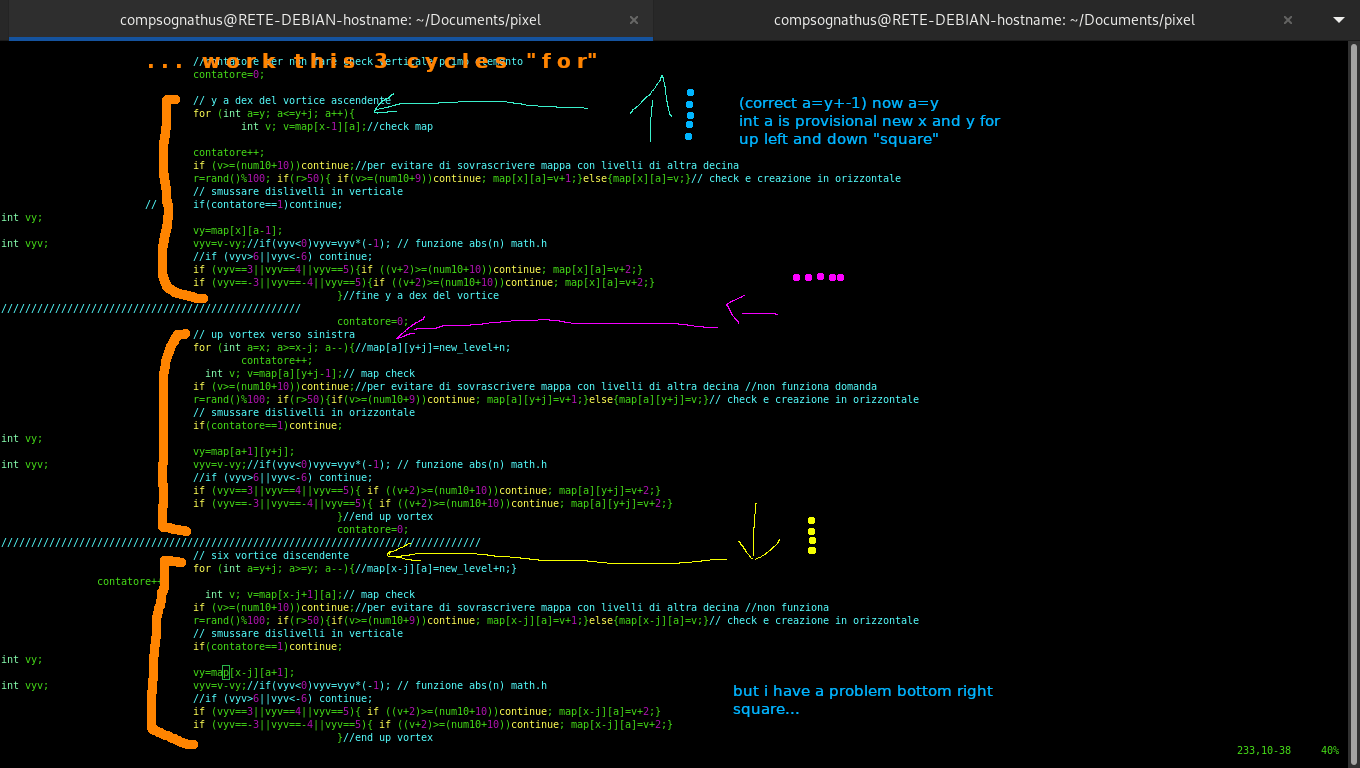Click comment '}//fine y a dex del vortice'
1360x768 pixels.
click(418, 296)
